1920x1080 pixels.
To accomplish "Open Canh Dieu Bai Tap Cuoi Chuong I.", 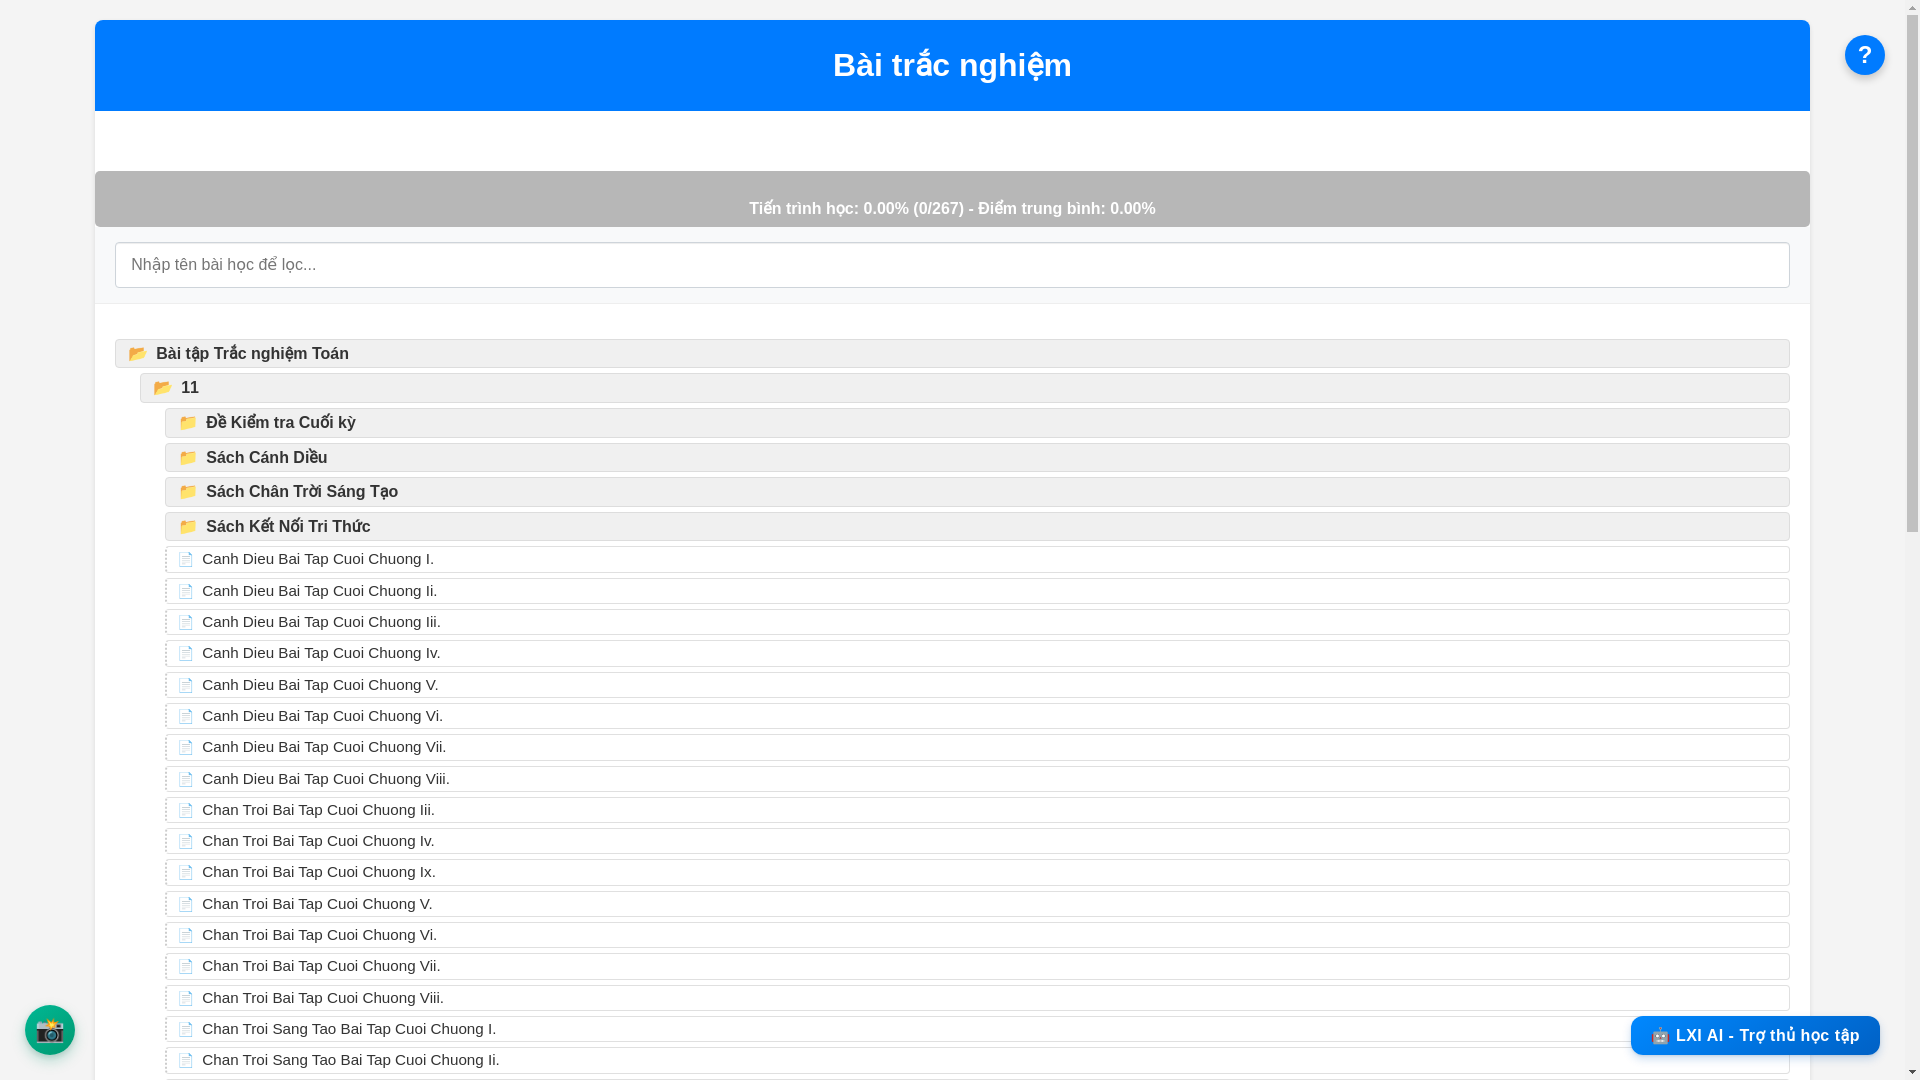I will pyautogui.click(x=977, y=559).
